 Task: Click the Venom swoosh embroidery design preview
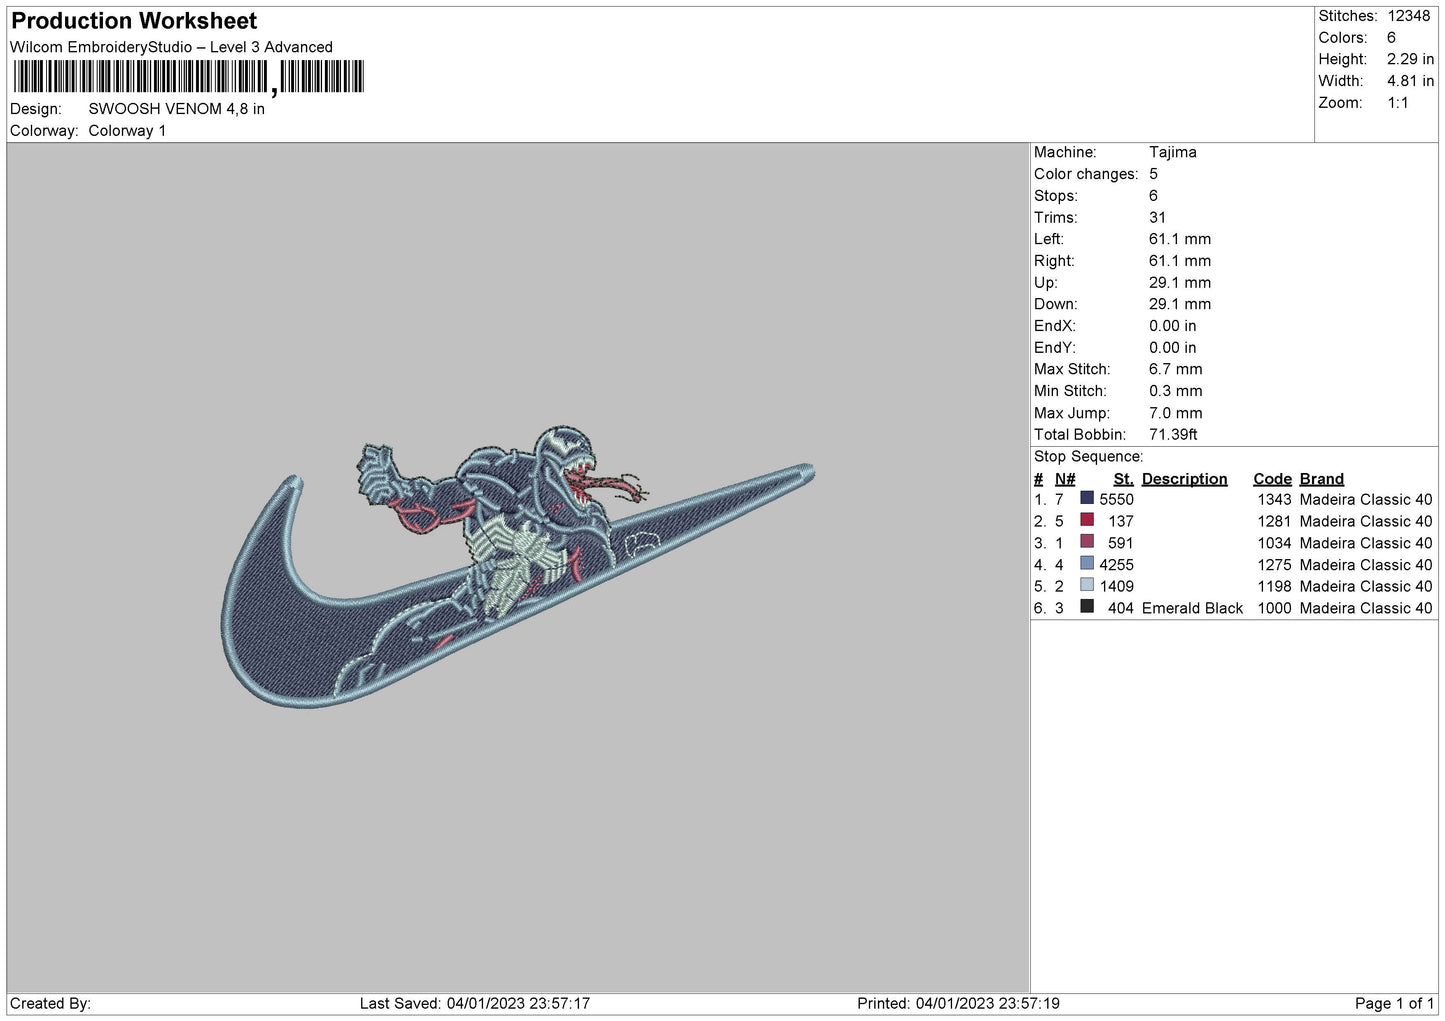coord(517,575)
